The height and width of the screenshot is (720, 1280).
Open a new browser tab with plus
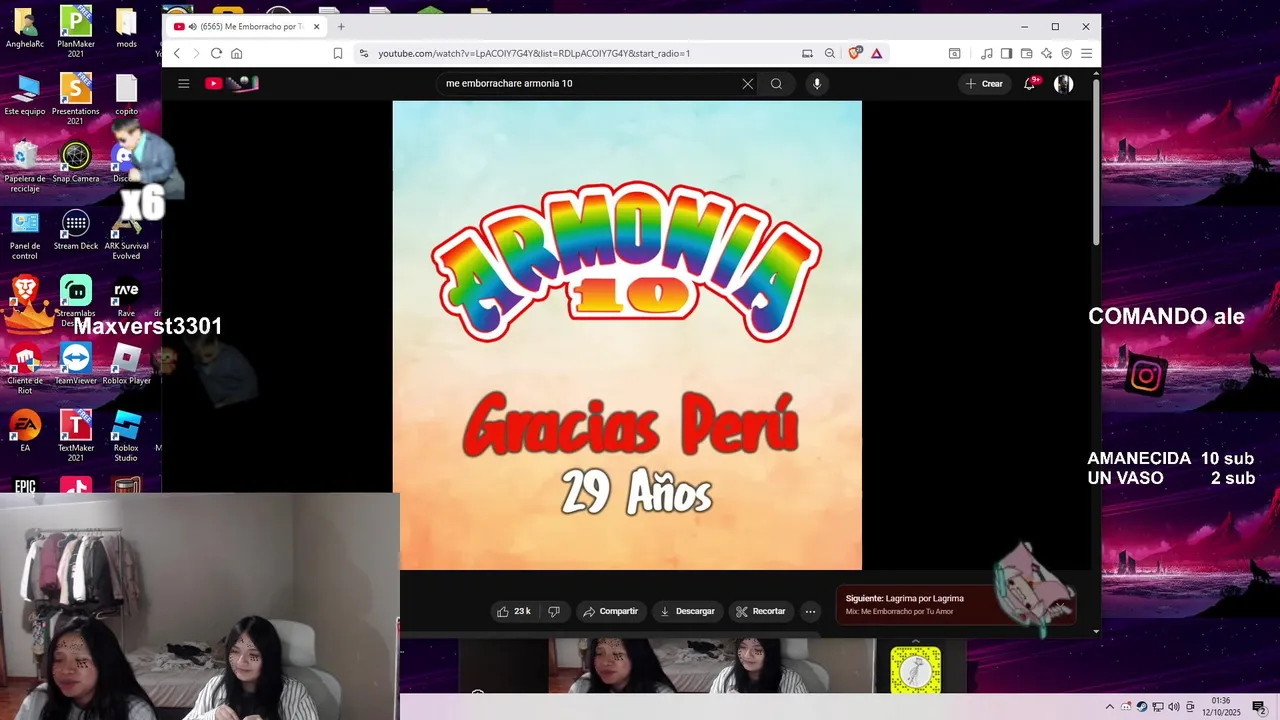pos(341,27)
